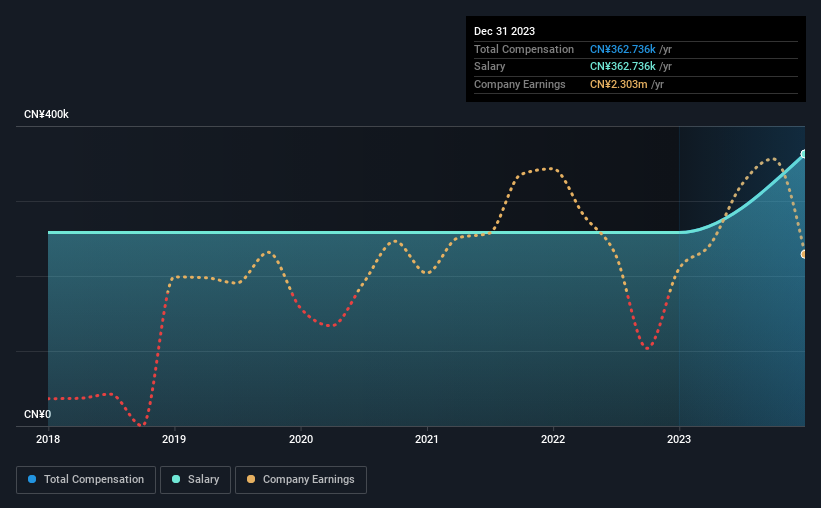The width and height of the screenshot is (821, 508).
Task: Click the 2023 x-axis label
Action: click(x=679, y=439)
